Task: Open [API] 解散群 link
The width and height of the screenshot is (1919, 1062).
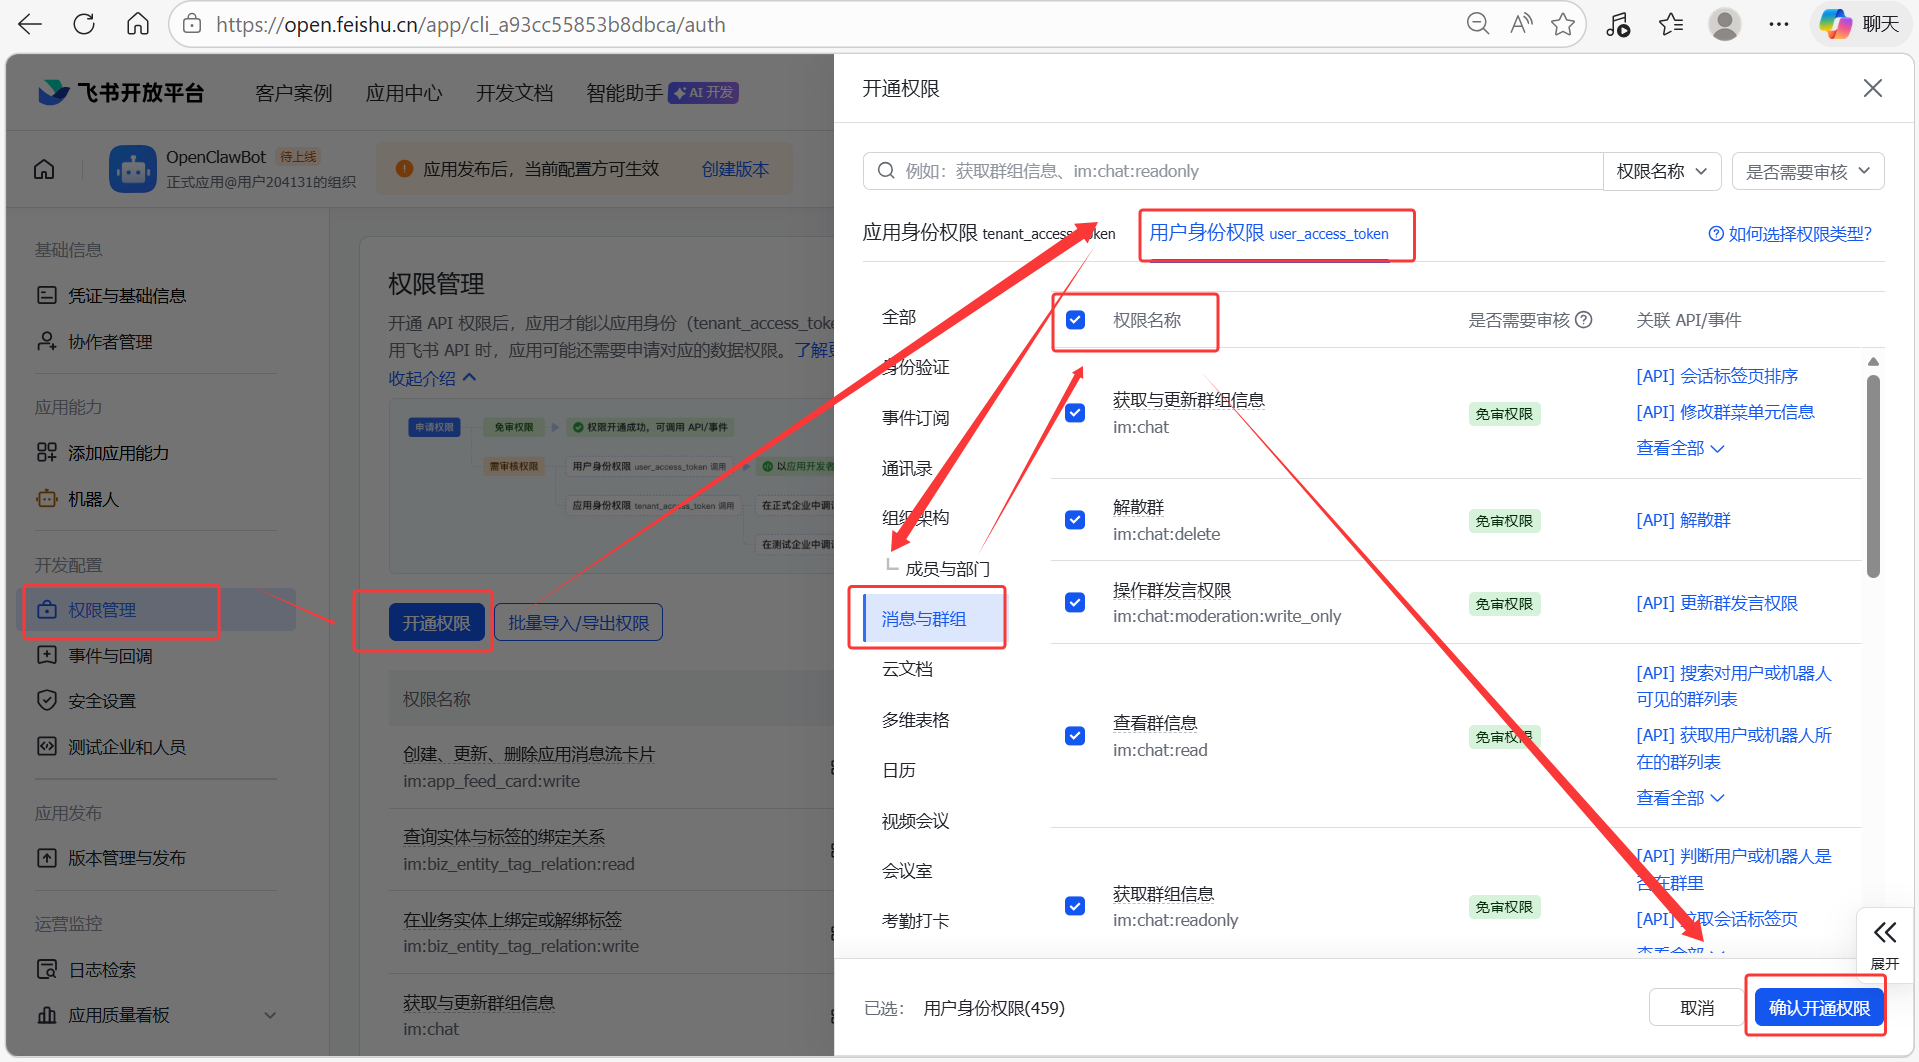Action: coord(1683,520)
